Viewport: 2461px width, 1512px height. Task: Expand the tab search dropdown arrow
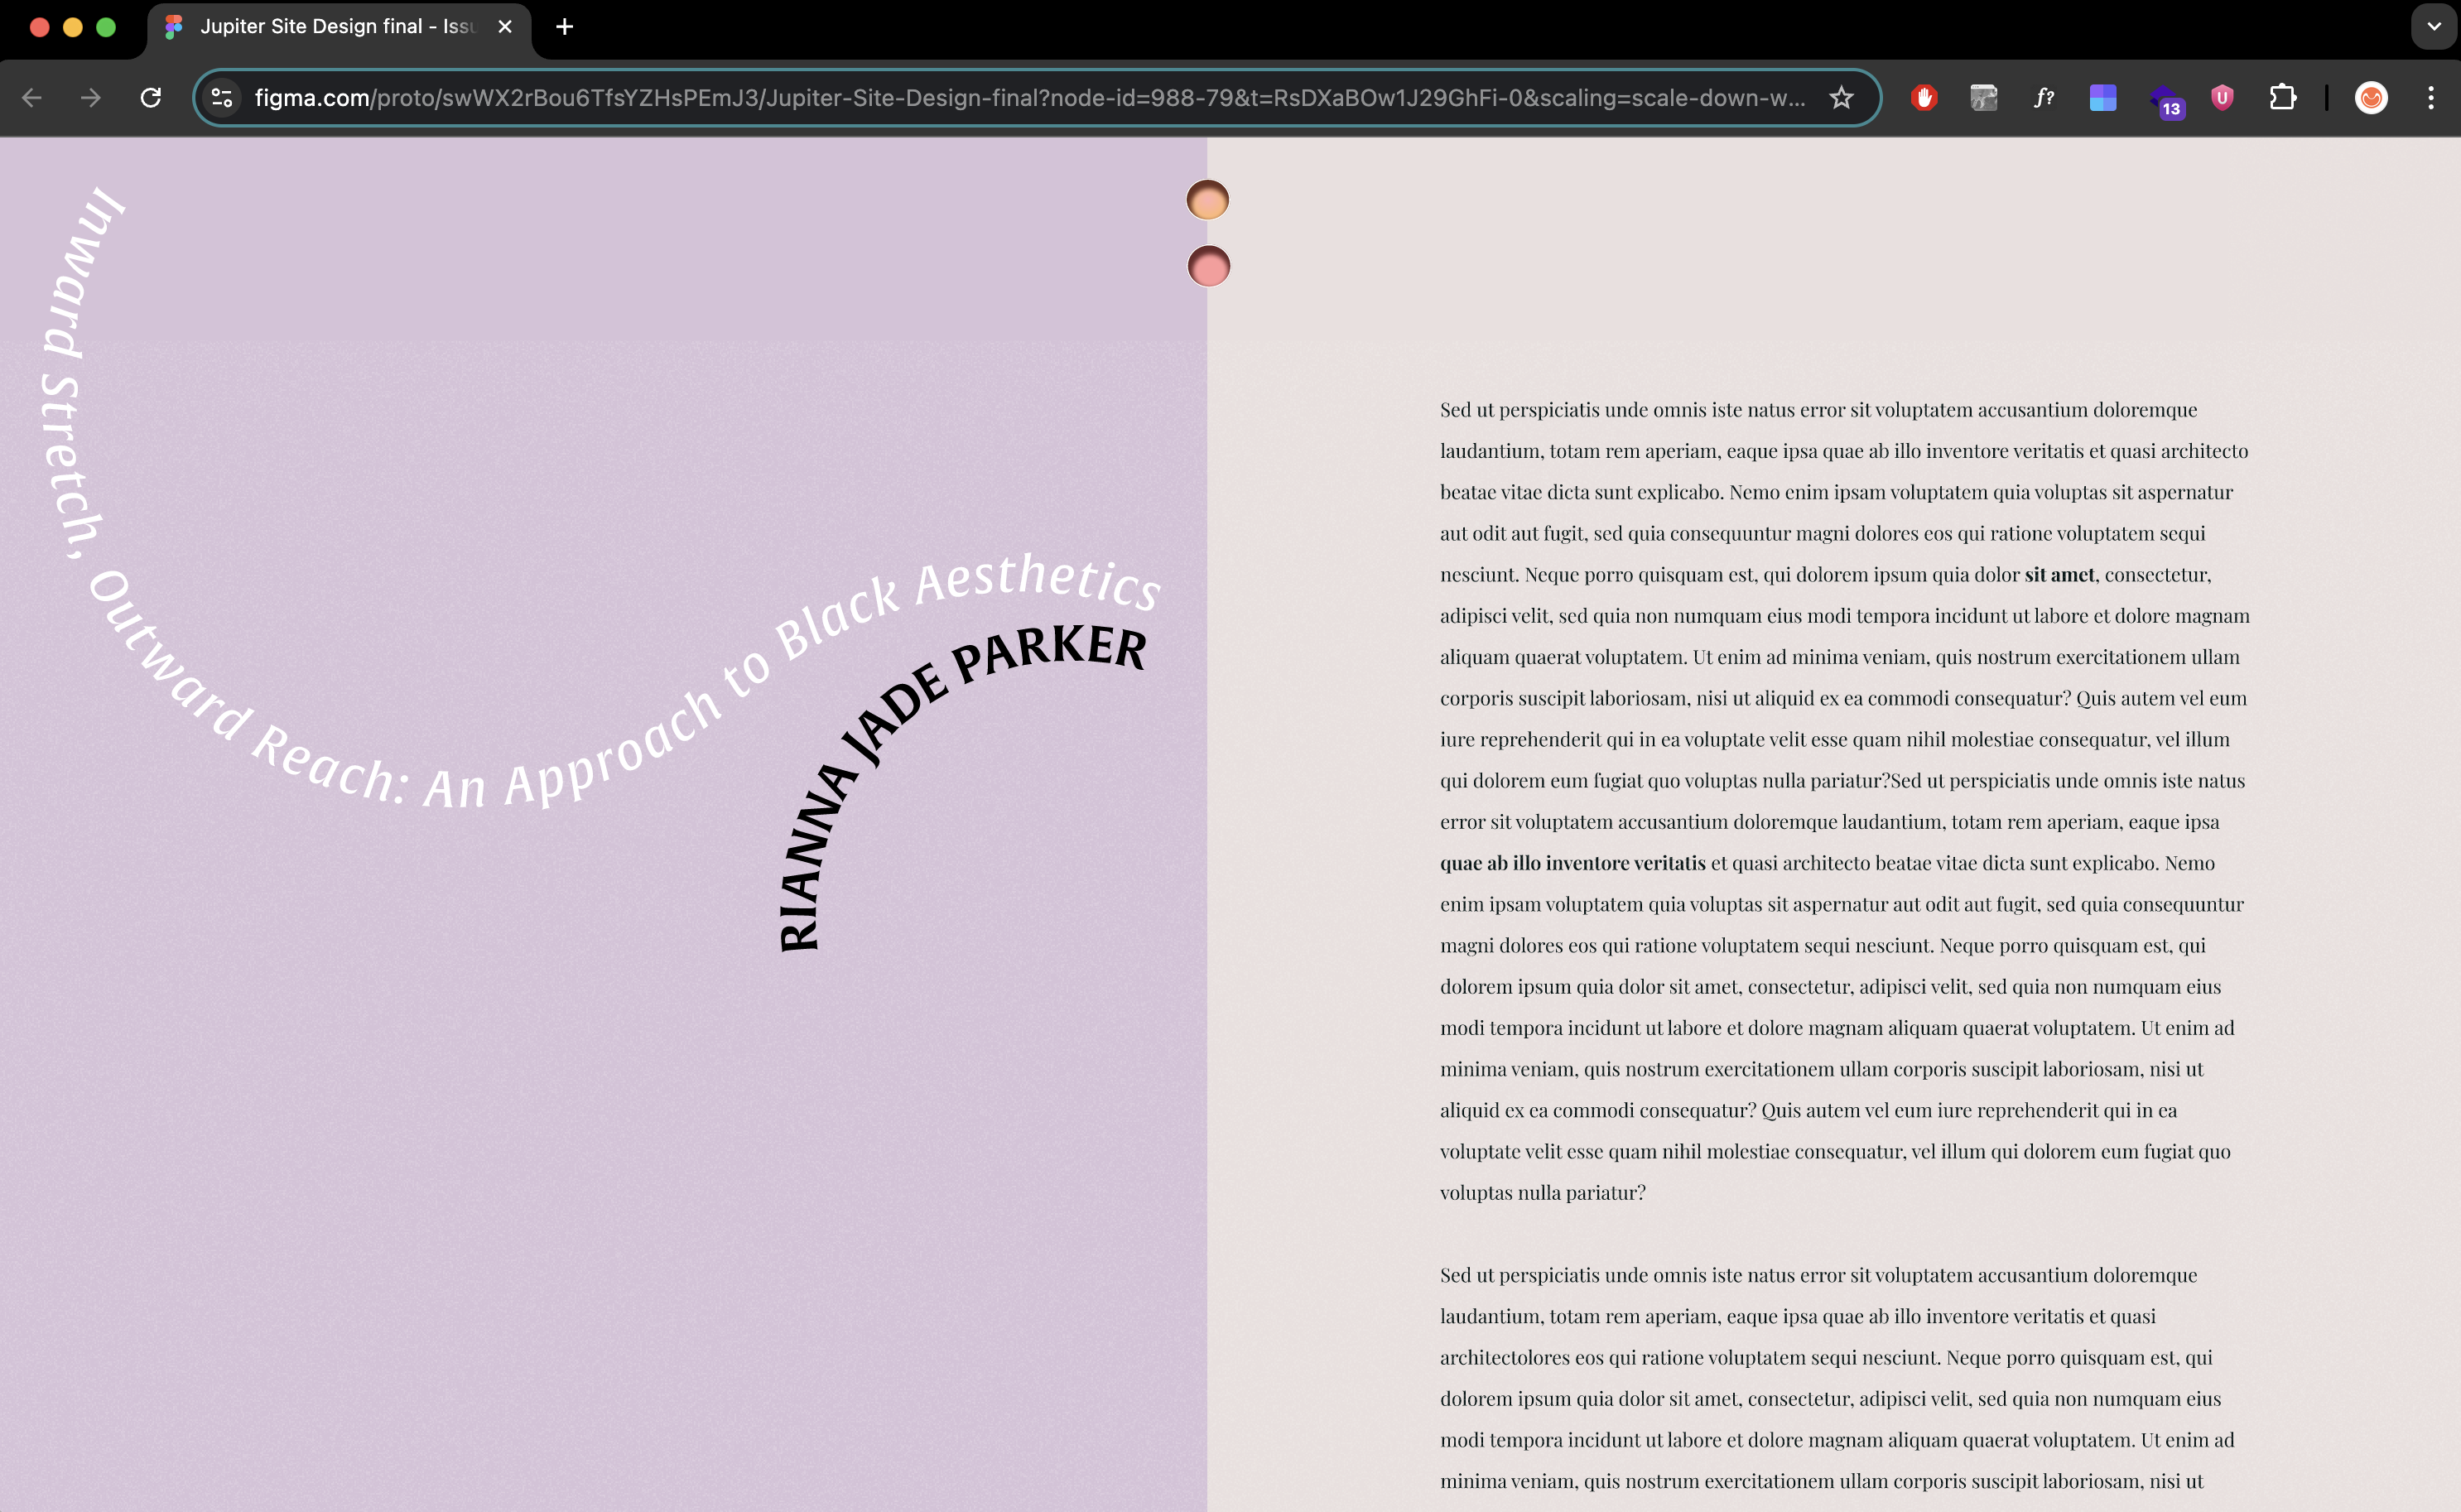tap(2433, 27)
